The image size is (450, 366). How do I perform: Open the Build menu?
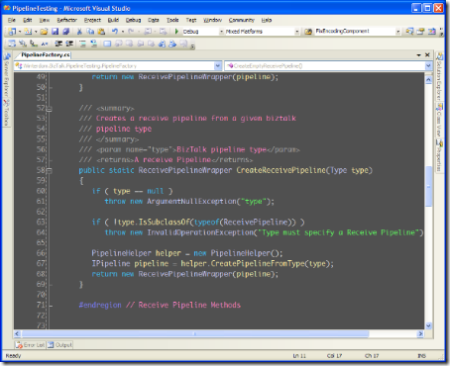[x=113, y=20]
